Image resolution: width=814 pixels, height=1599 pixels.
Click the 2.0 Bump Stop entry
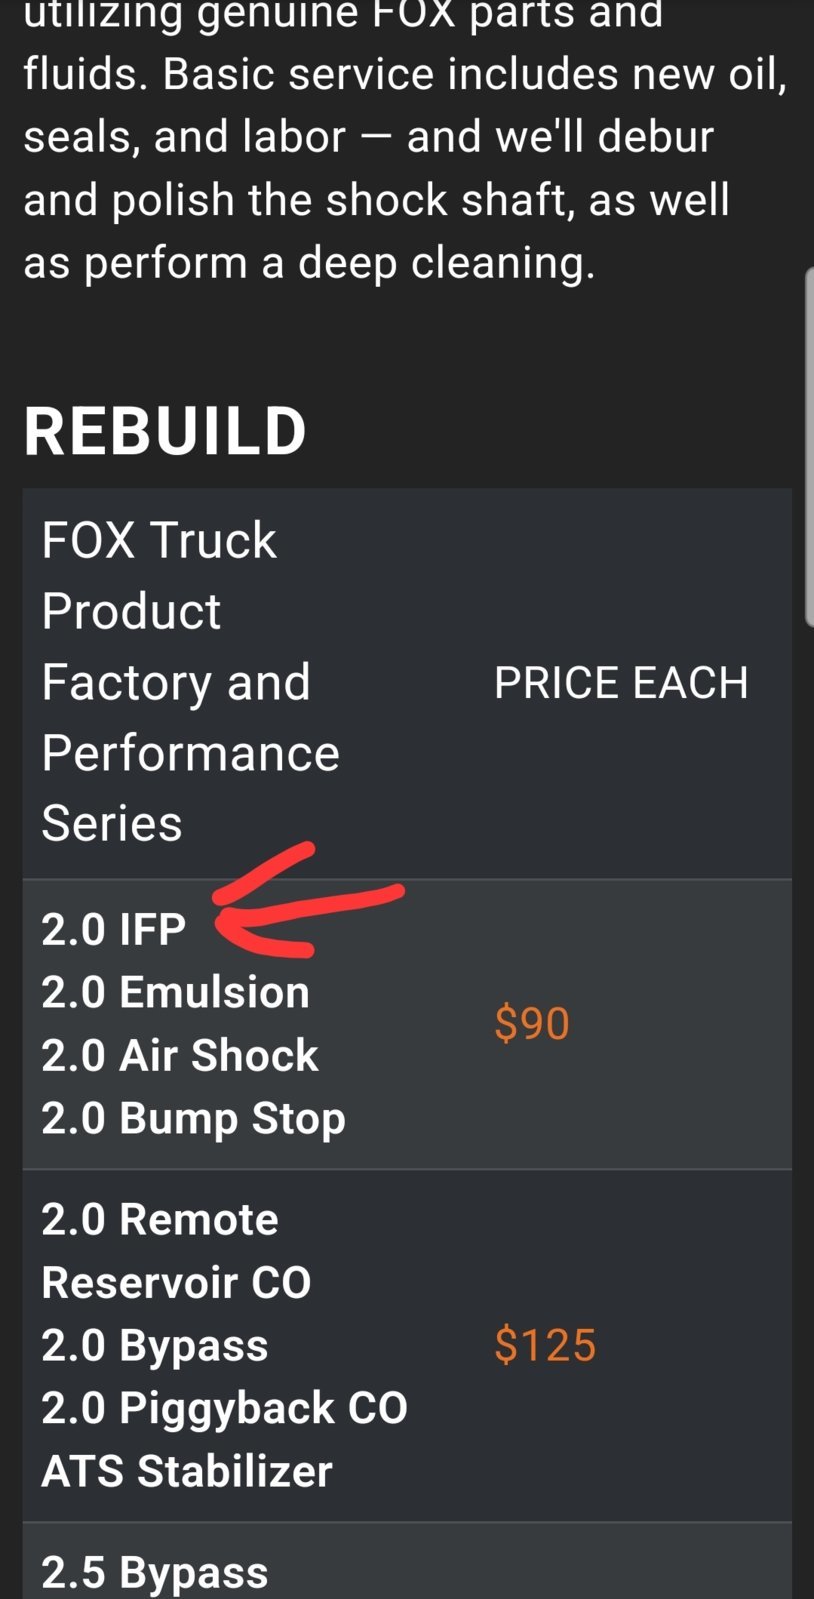[193, 1119]
